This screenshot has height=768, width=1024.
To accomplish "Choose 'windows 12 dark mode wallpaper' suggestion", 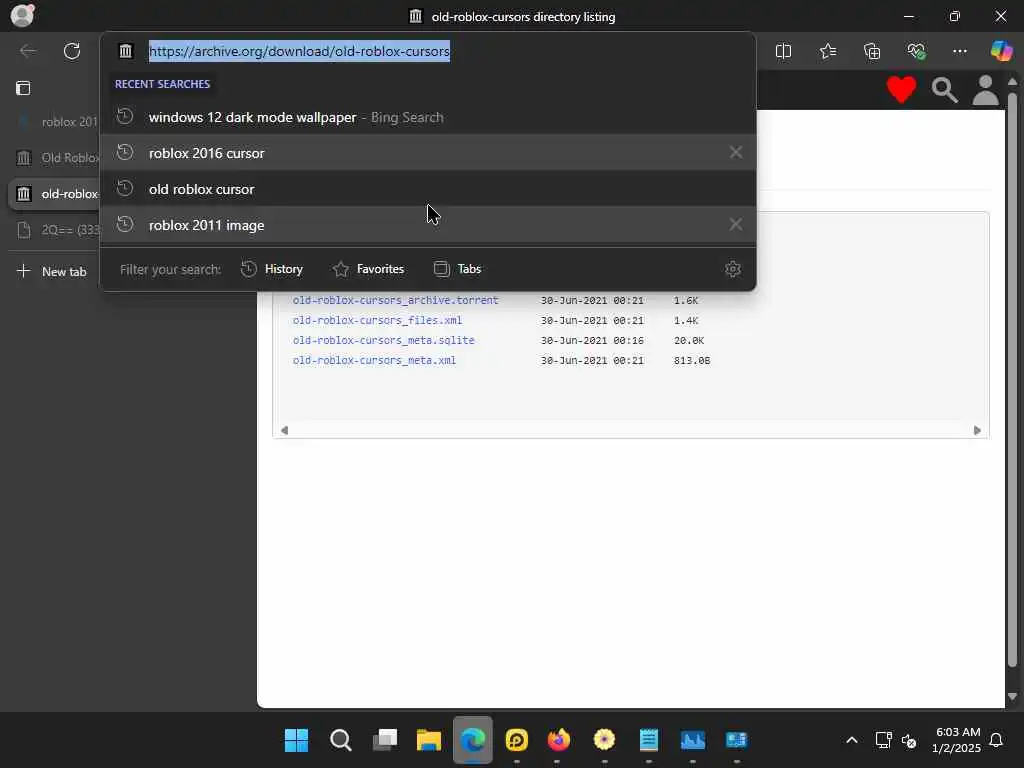I will (x=428, y=117).
